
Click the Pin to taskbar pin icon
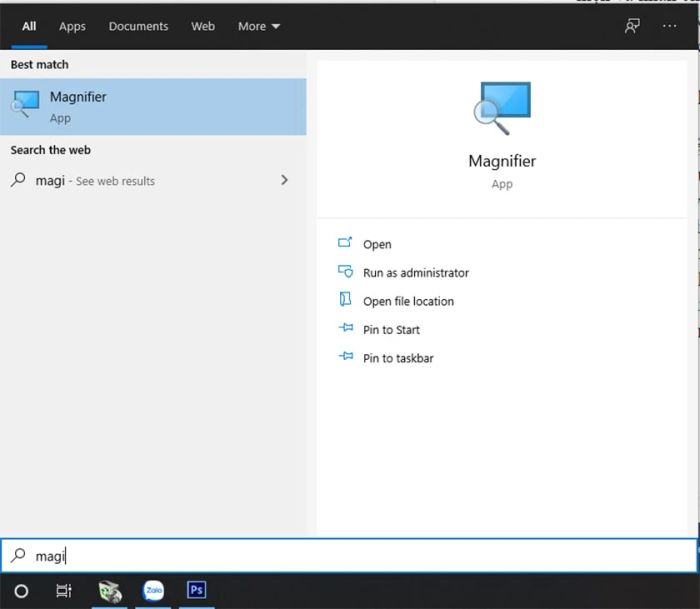click(346, 356)
